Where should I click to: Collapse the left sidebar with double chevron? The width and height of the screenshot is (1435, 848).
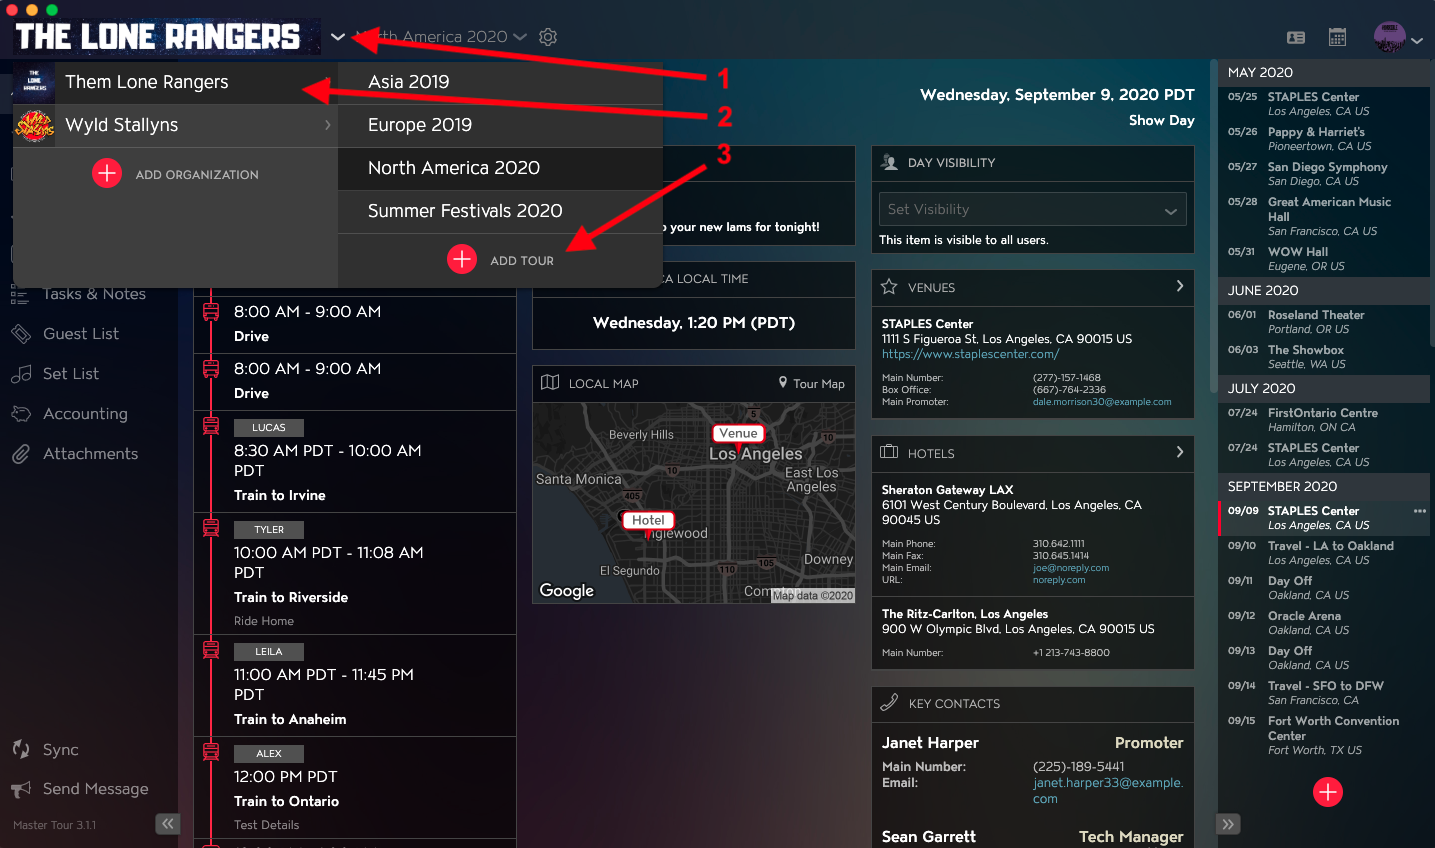click(x=167, y=824)
